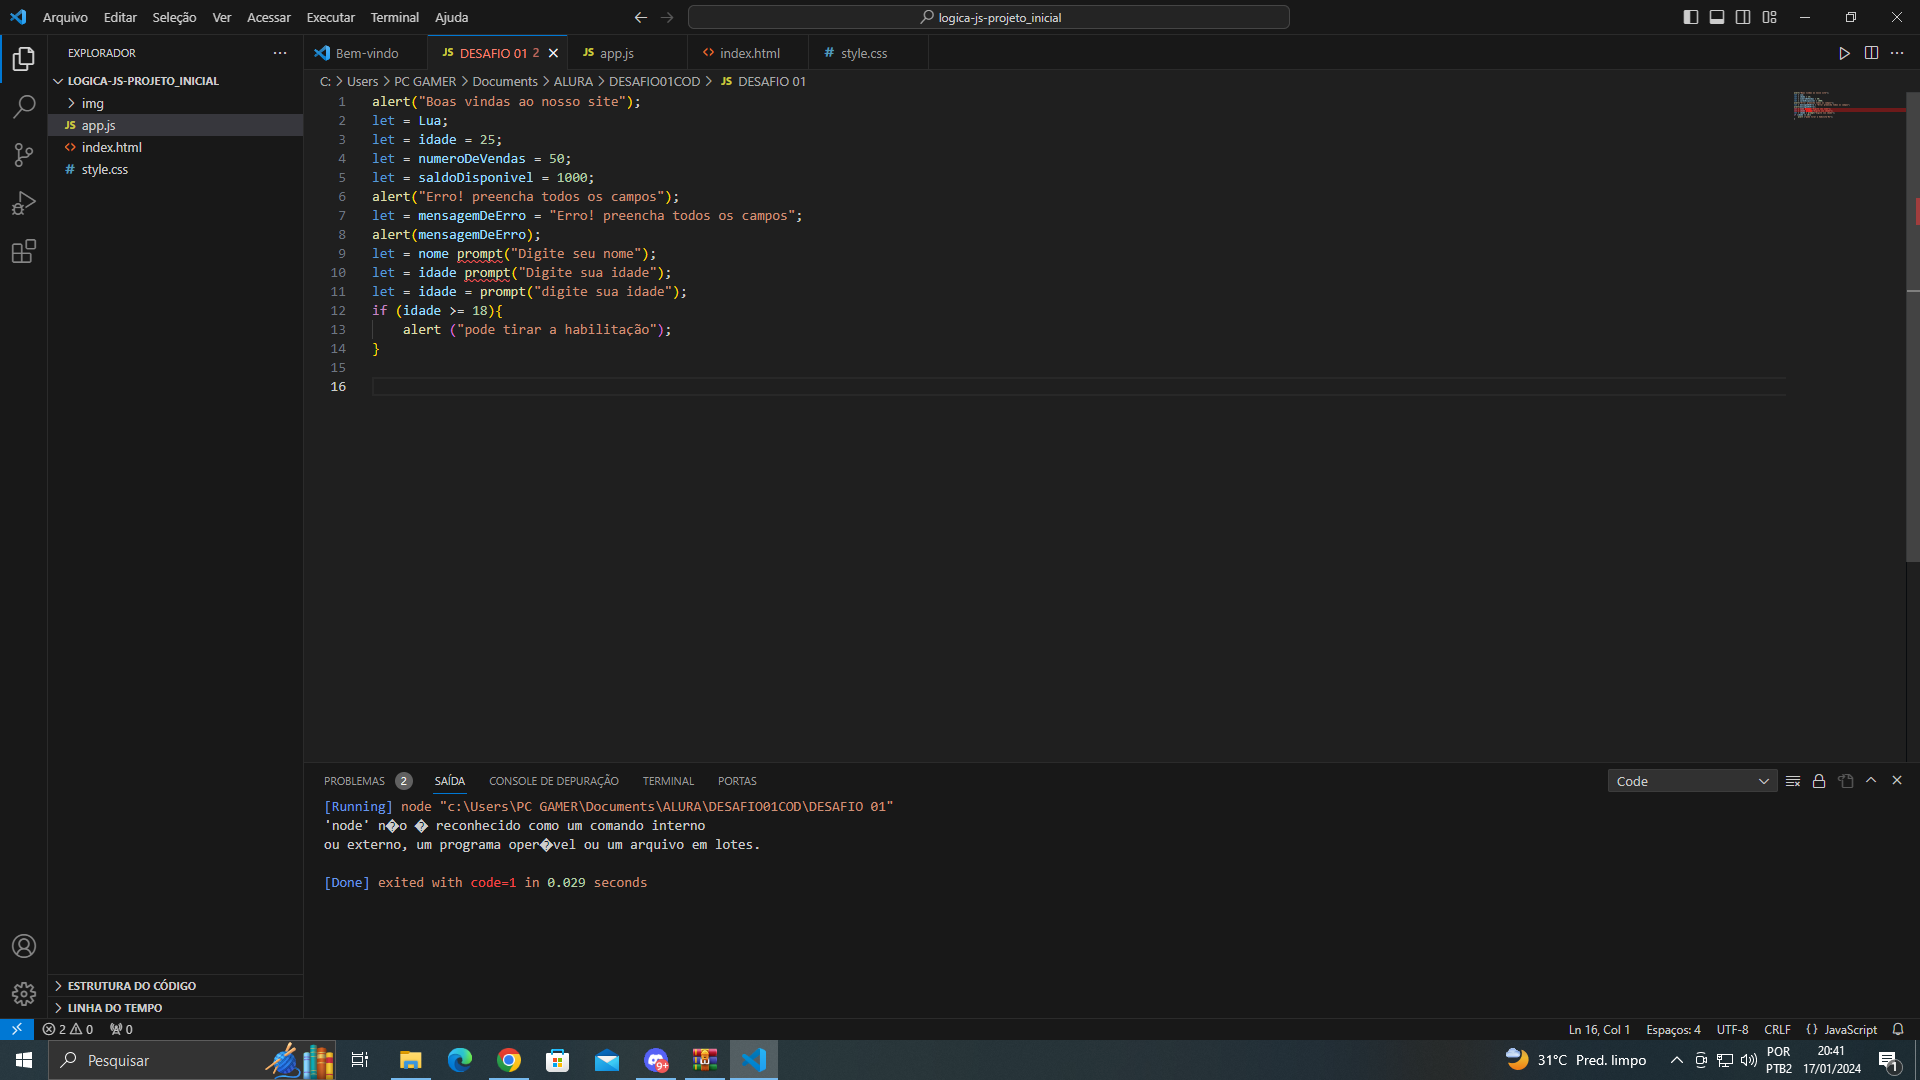Switch to the app.js editor tab
The height and width of the screenshot is (1080, 1920).
[627, 53]
